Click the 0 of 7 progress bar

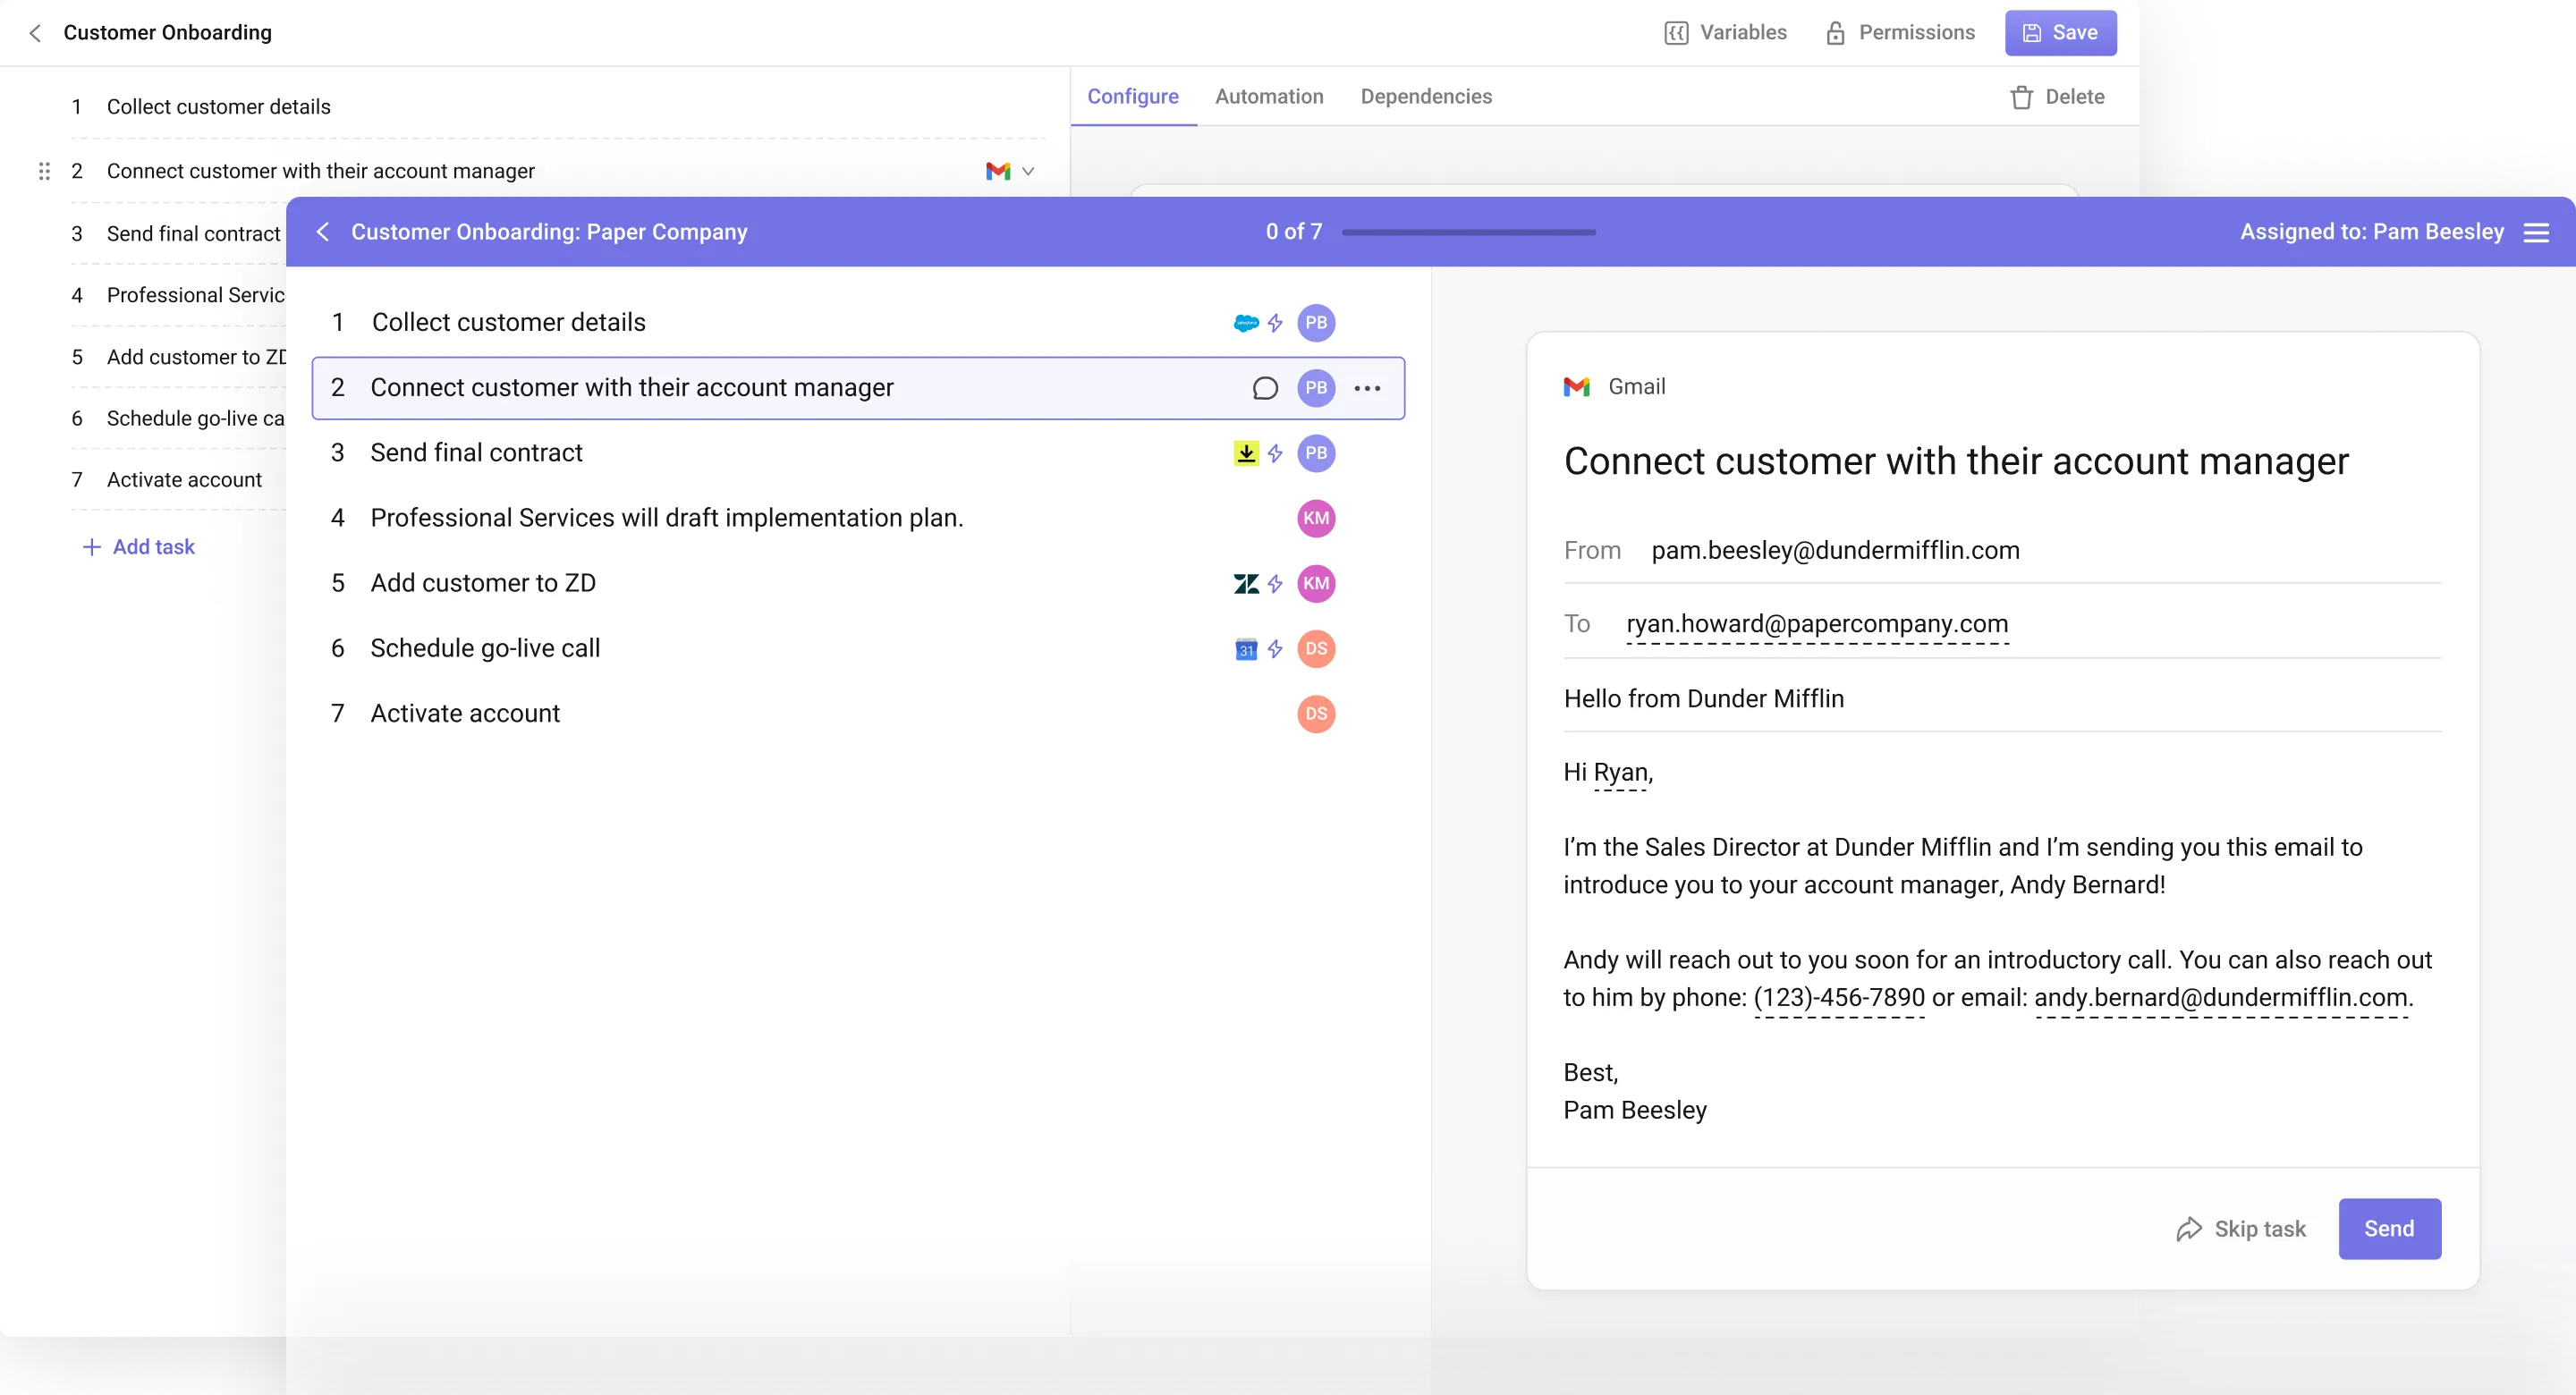[1468, 232]
